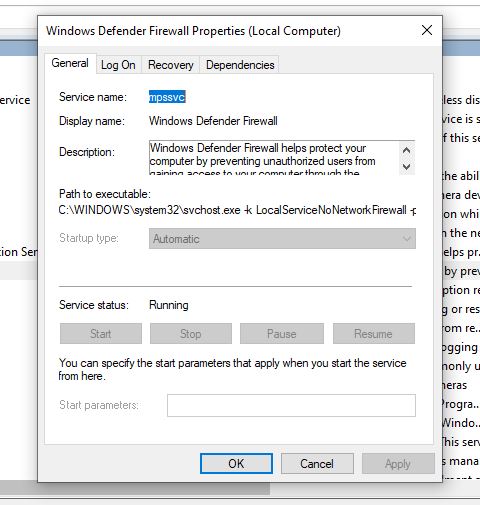Confirm with the OK button
Viewport: 480px width, 505px height.
pos(236,463)
